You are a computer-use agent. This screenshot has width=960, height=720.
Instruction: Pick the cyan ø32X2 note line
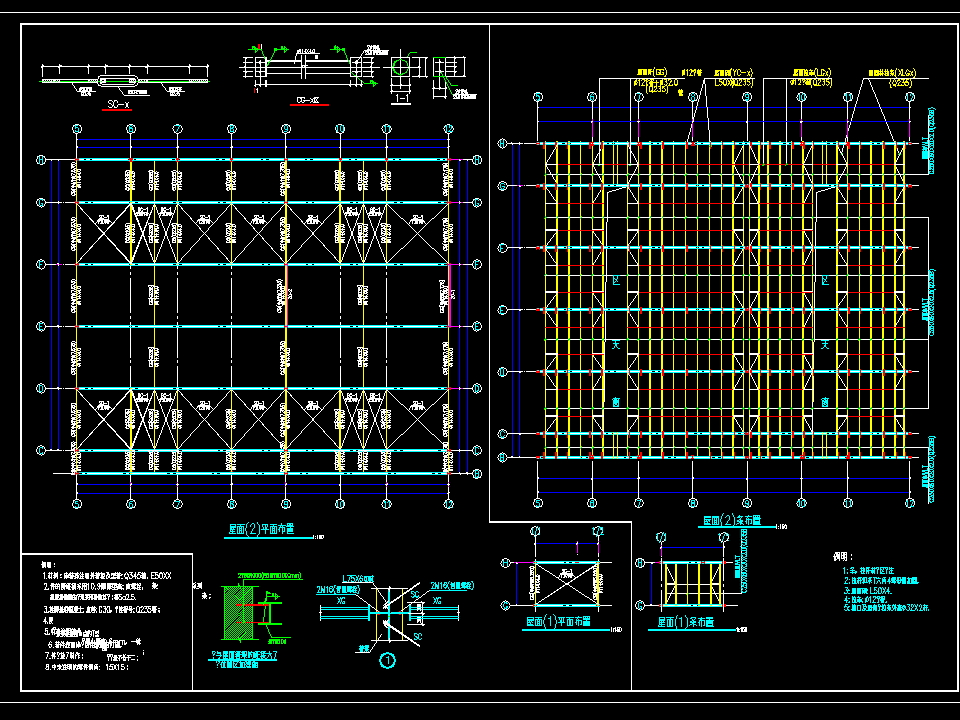(x=886, y=608)
